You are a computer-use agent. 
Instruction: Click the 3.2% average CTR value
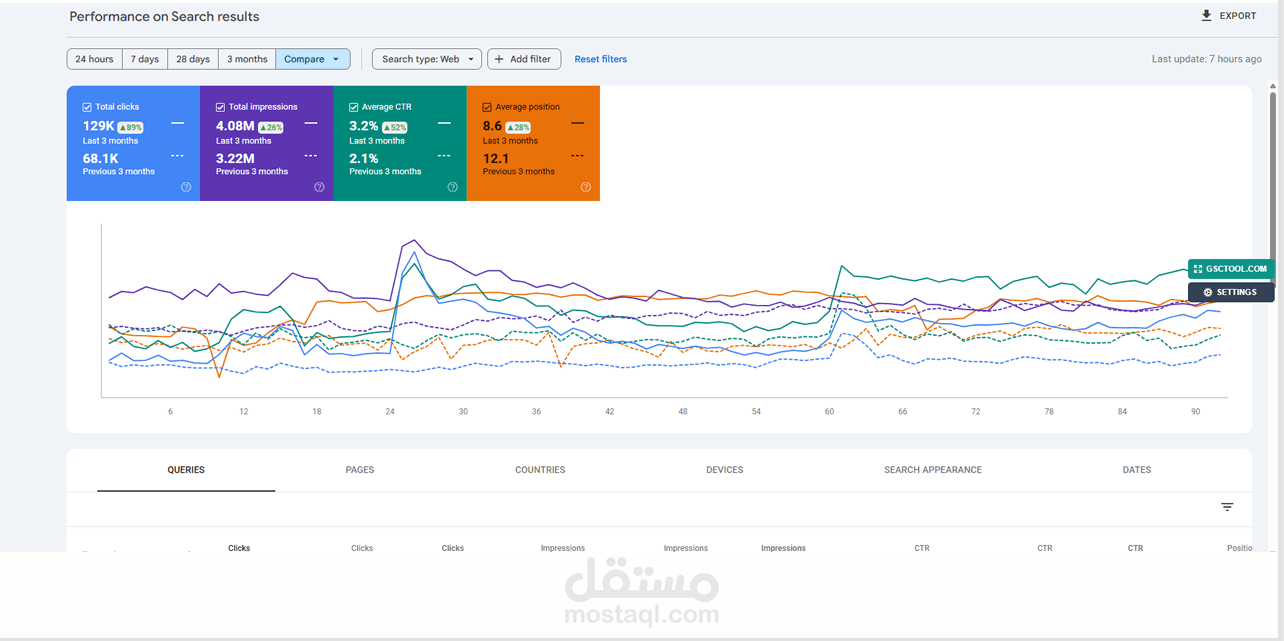(364, 126)
